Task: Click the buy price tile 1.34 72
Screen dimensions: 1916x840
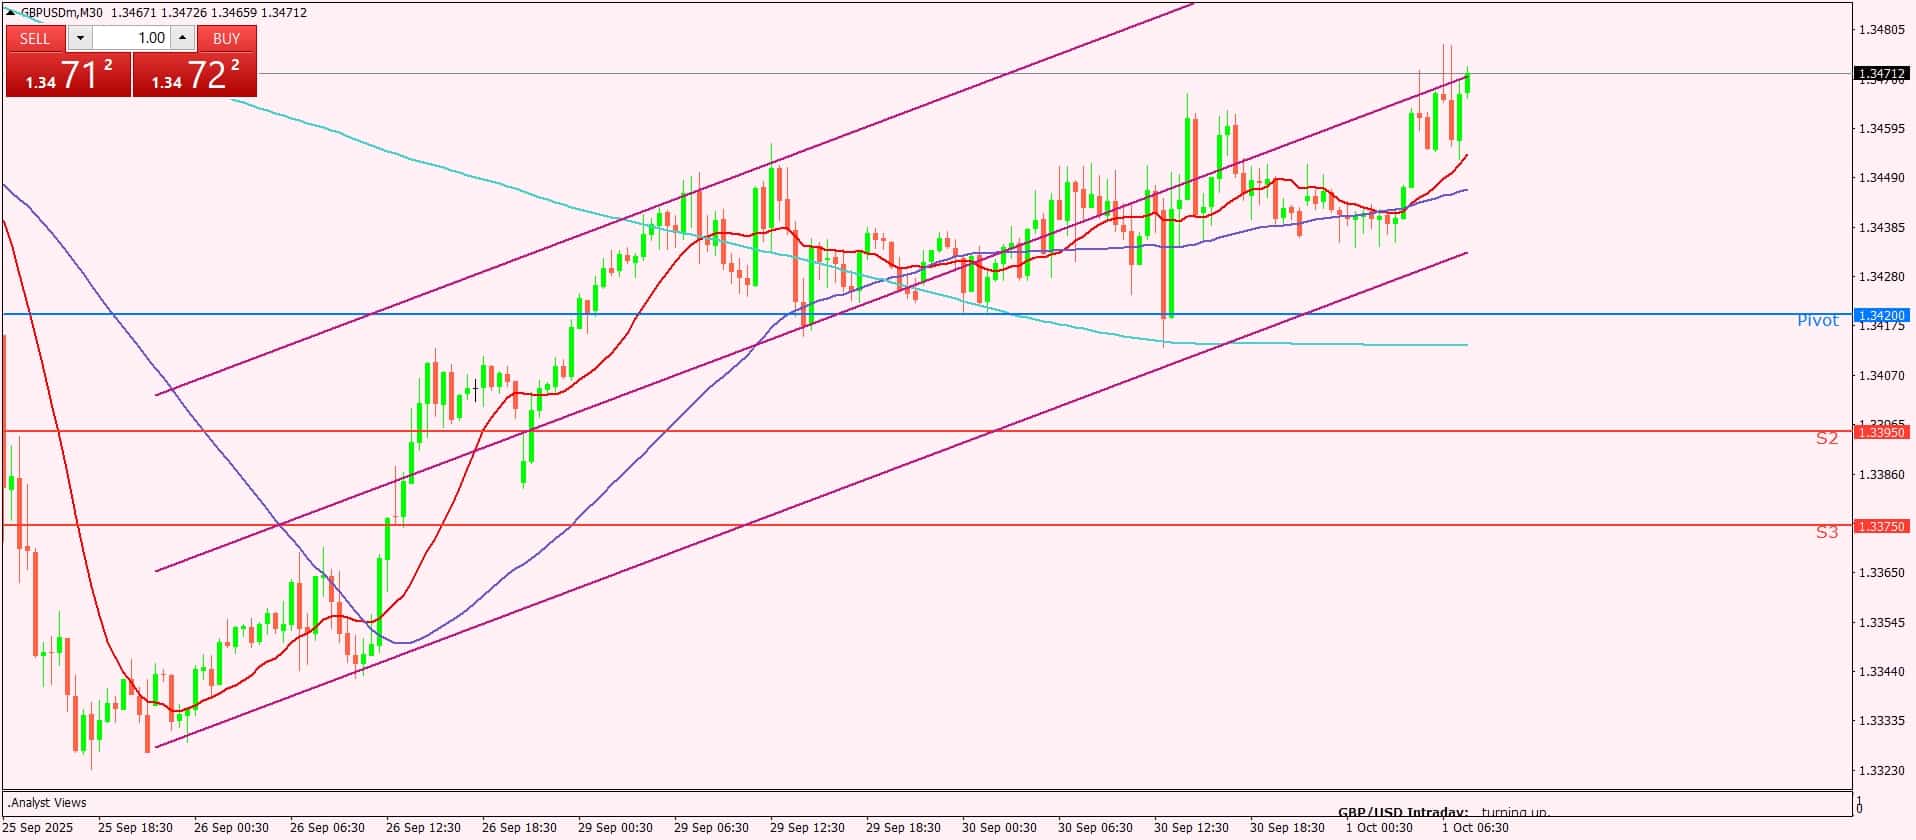Action: click(x=195, y=75)
